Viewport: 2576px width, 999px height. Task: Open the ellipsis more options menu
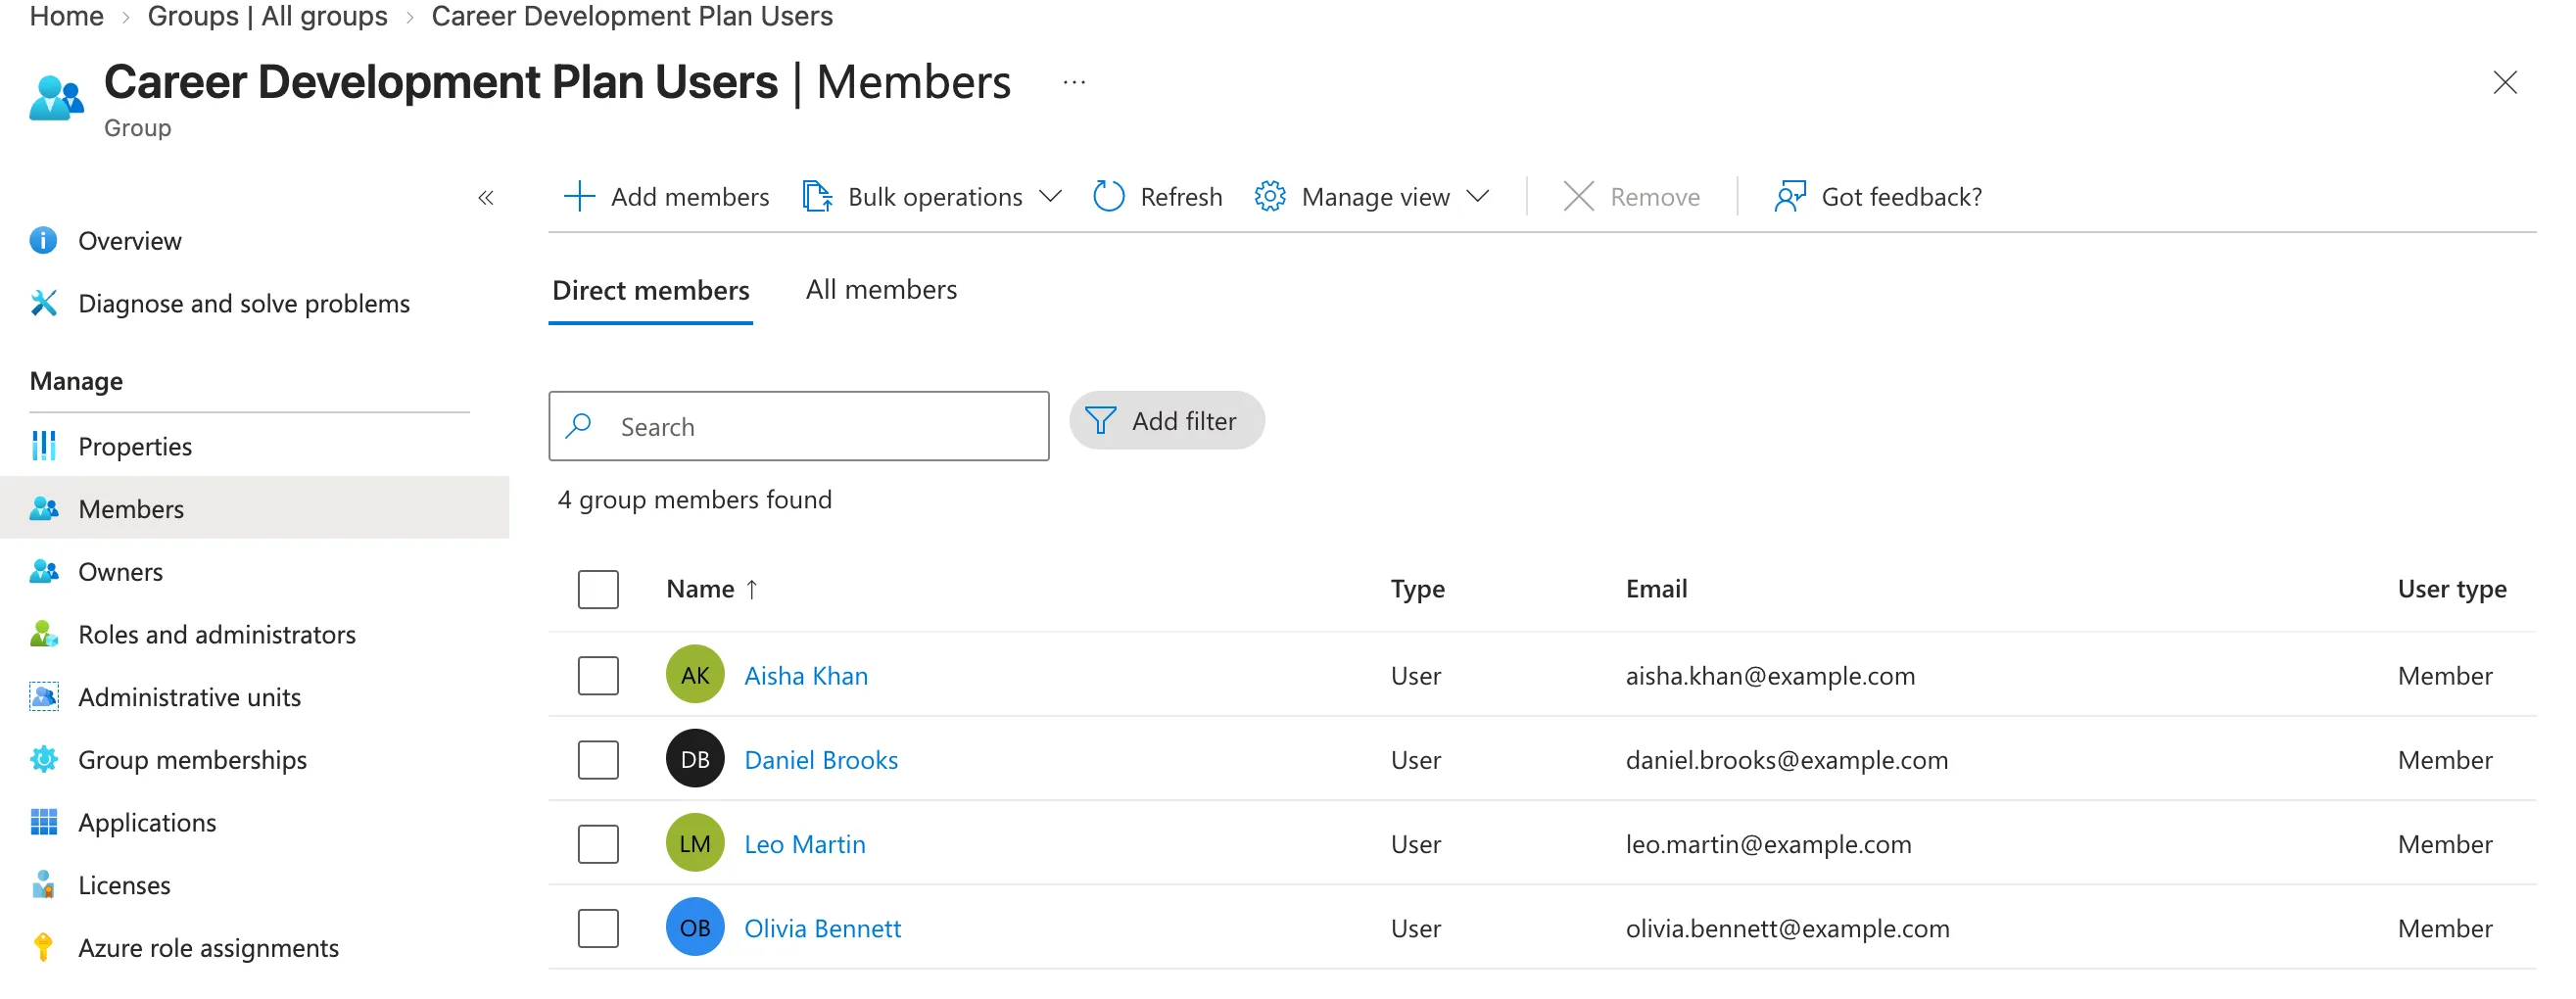pyautogui.click(x=1074, y=82)
